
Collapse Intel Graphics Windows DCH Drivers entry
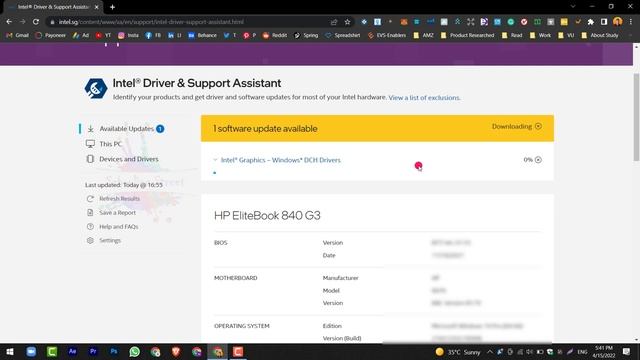click(216, 160)
